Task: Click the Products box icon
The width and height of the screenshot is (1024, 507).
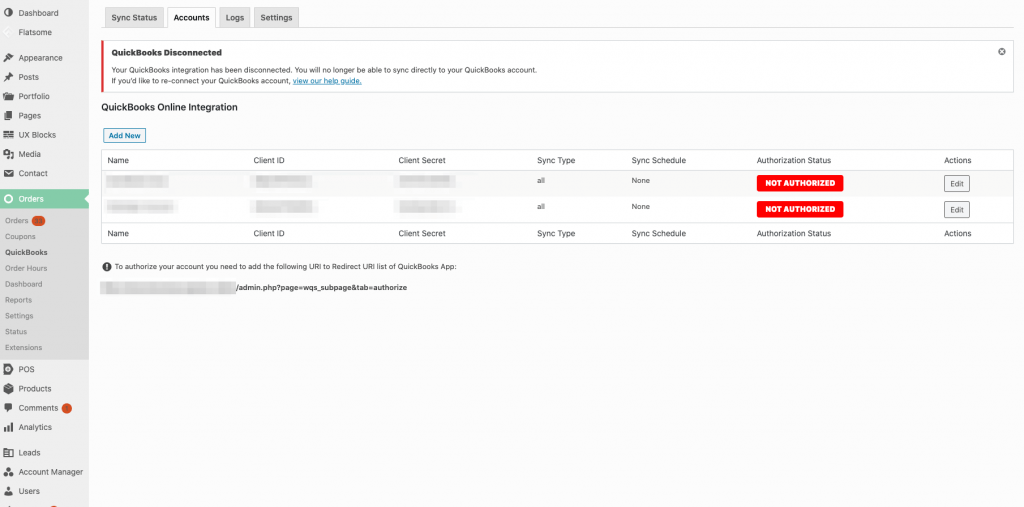Action: [8, 389]
